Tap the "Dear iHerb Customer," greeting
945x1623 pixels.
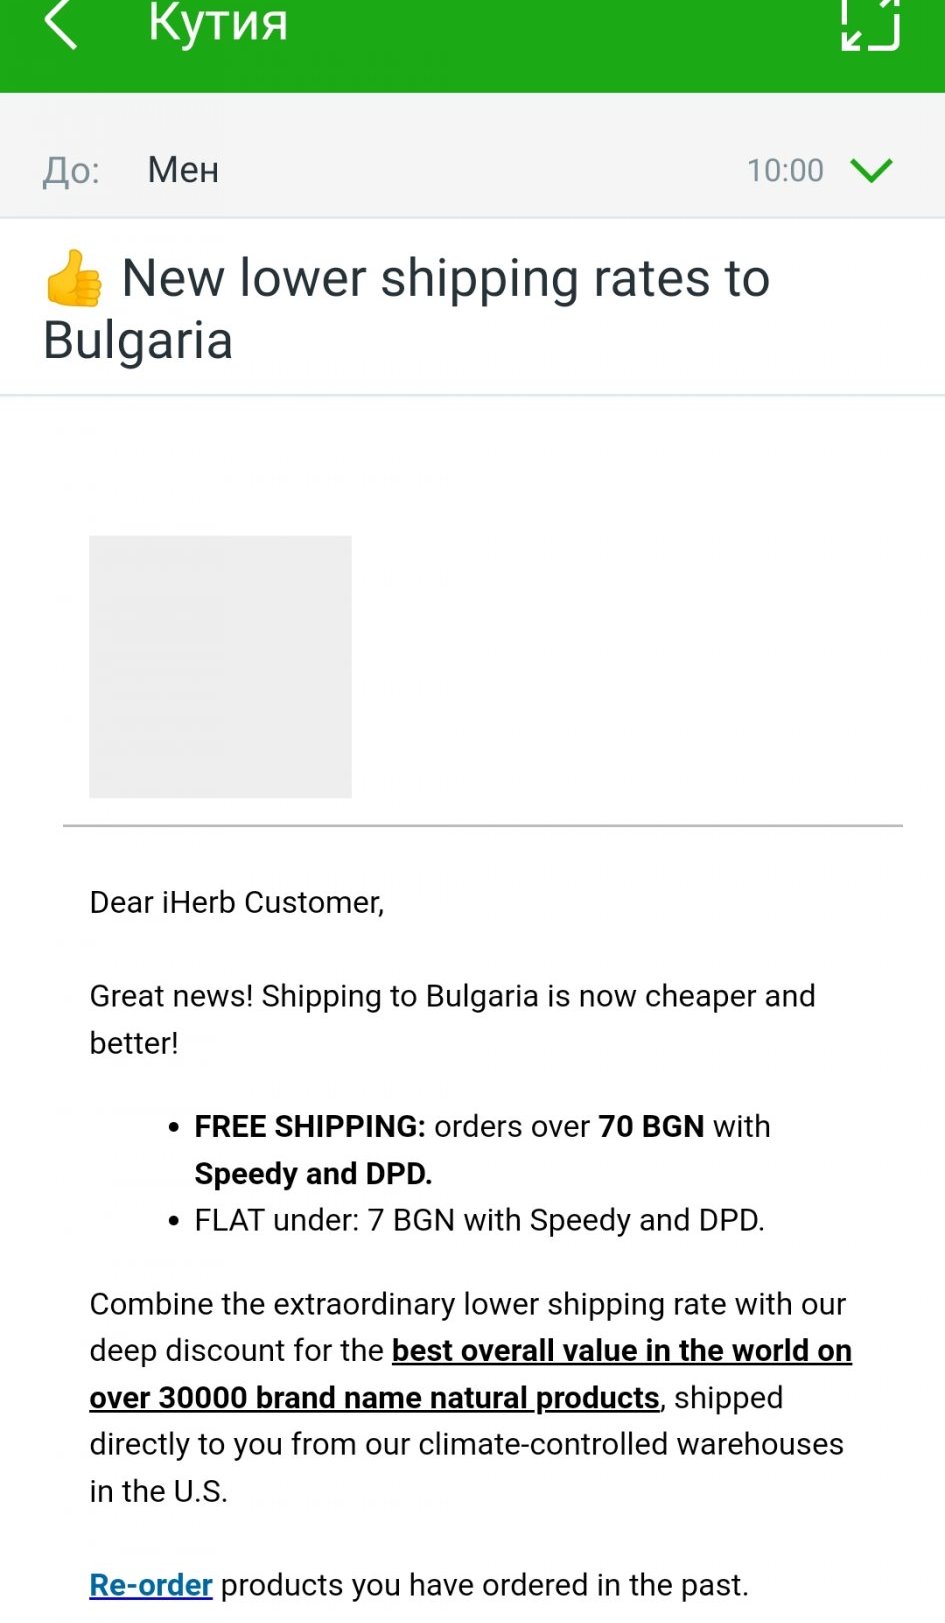click(236, 903)
